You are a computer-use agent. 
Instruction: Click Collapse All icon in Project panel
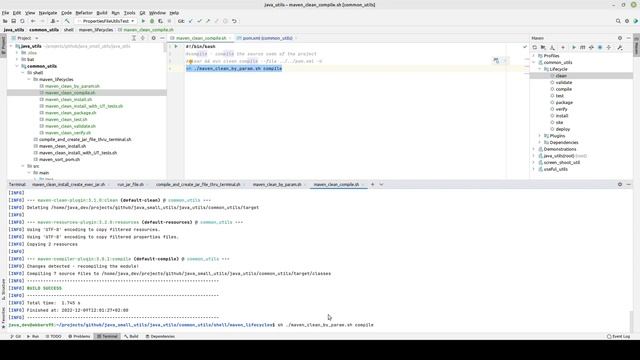click(142, 38)
